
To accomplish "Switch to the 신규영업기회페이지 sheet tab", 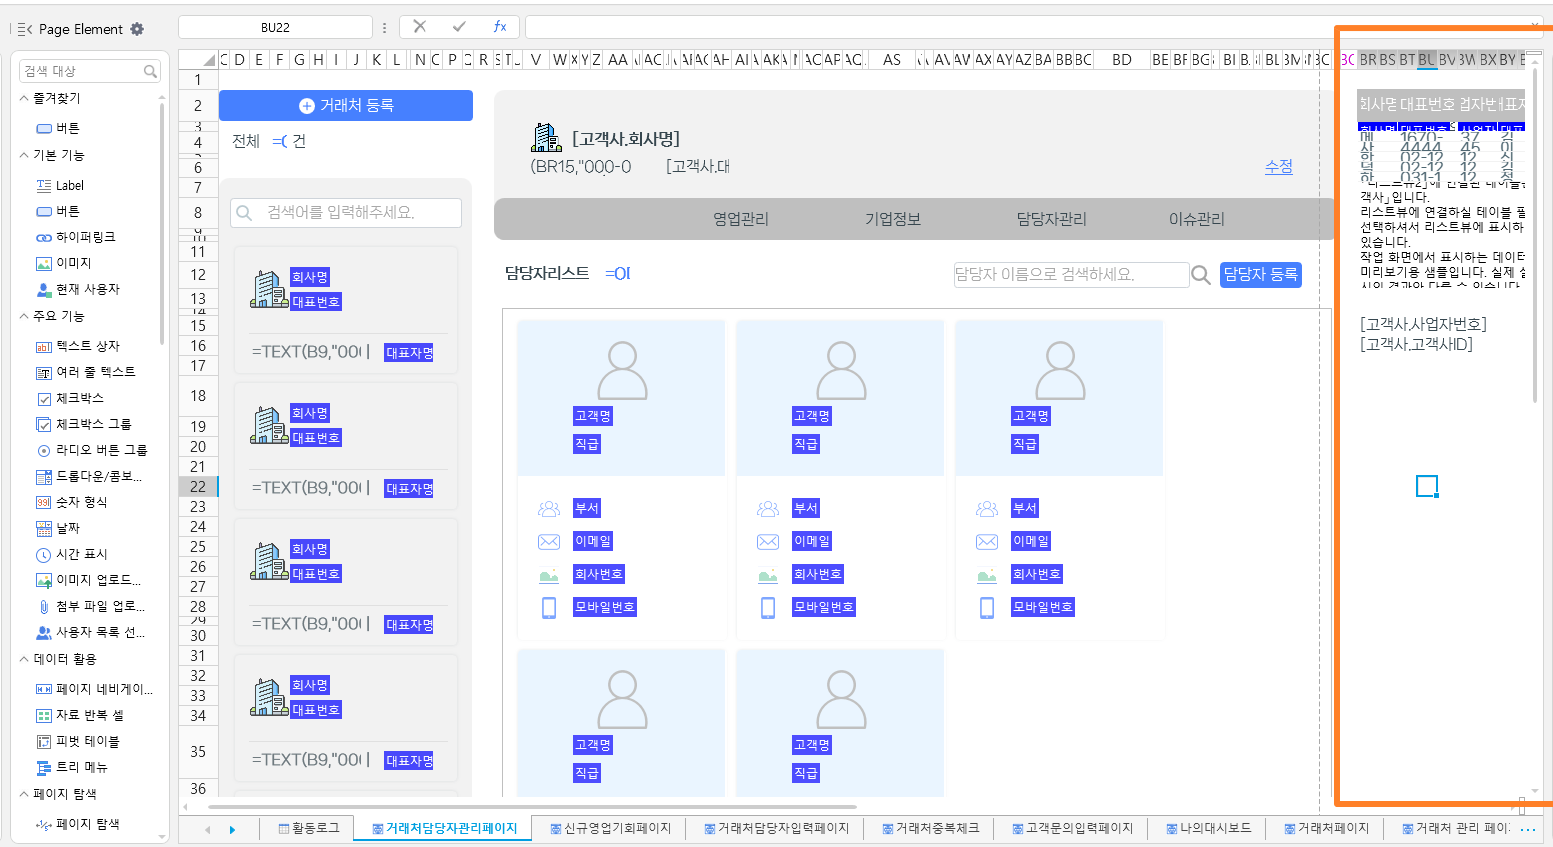I will (x=611, y=828).
